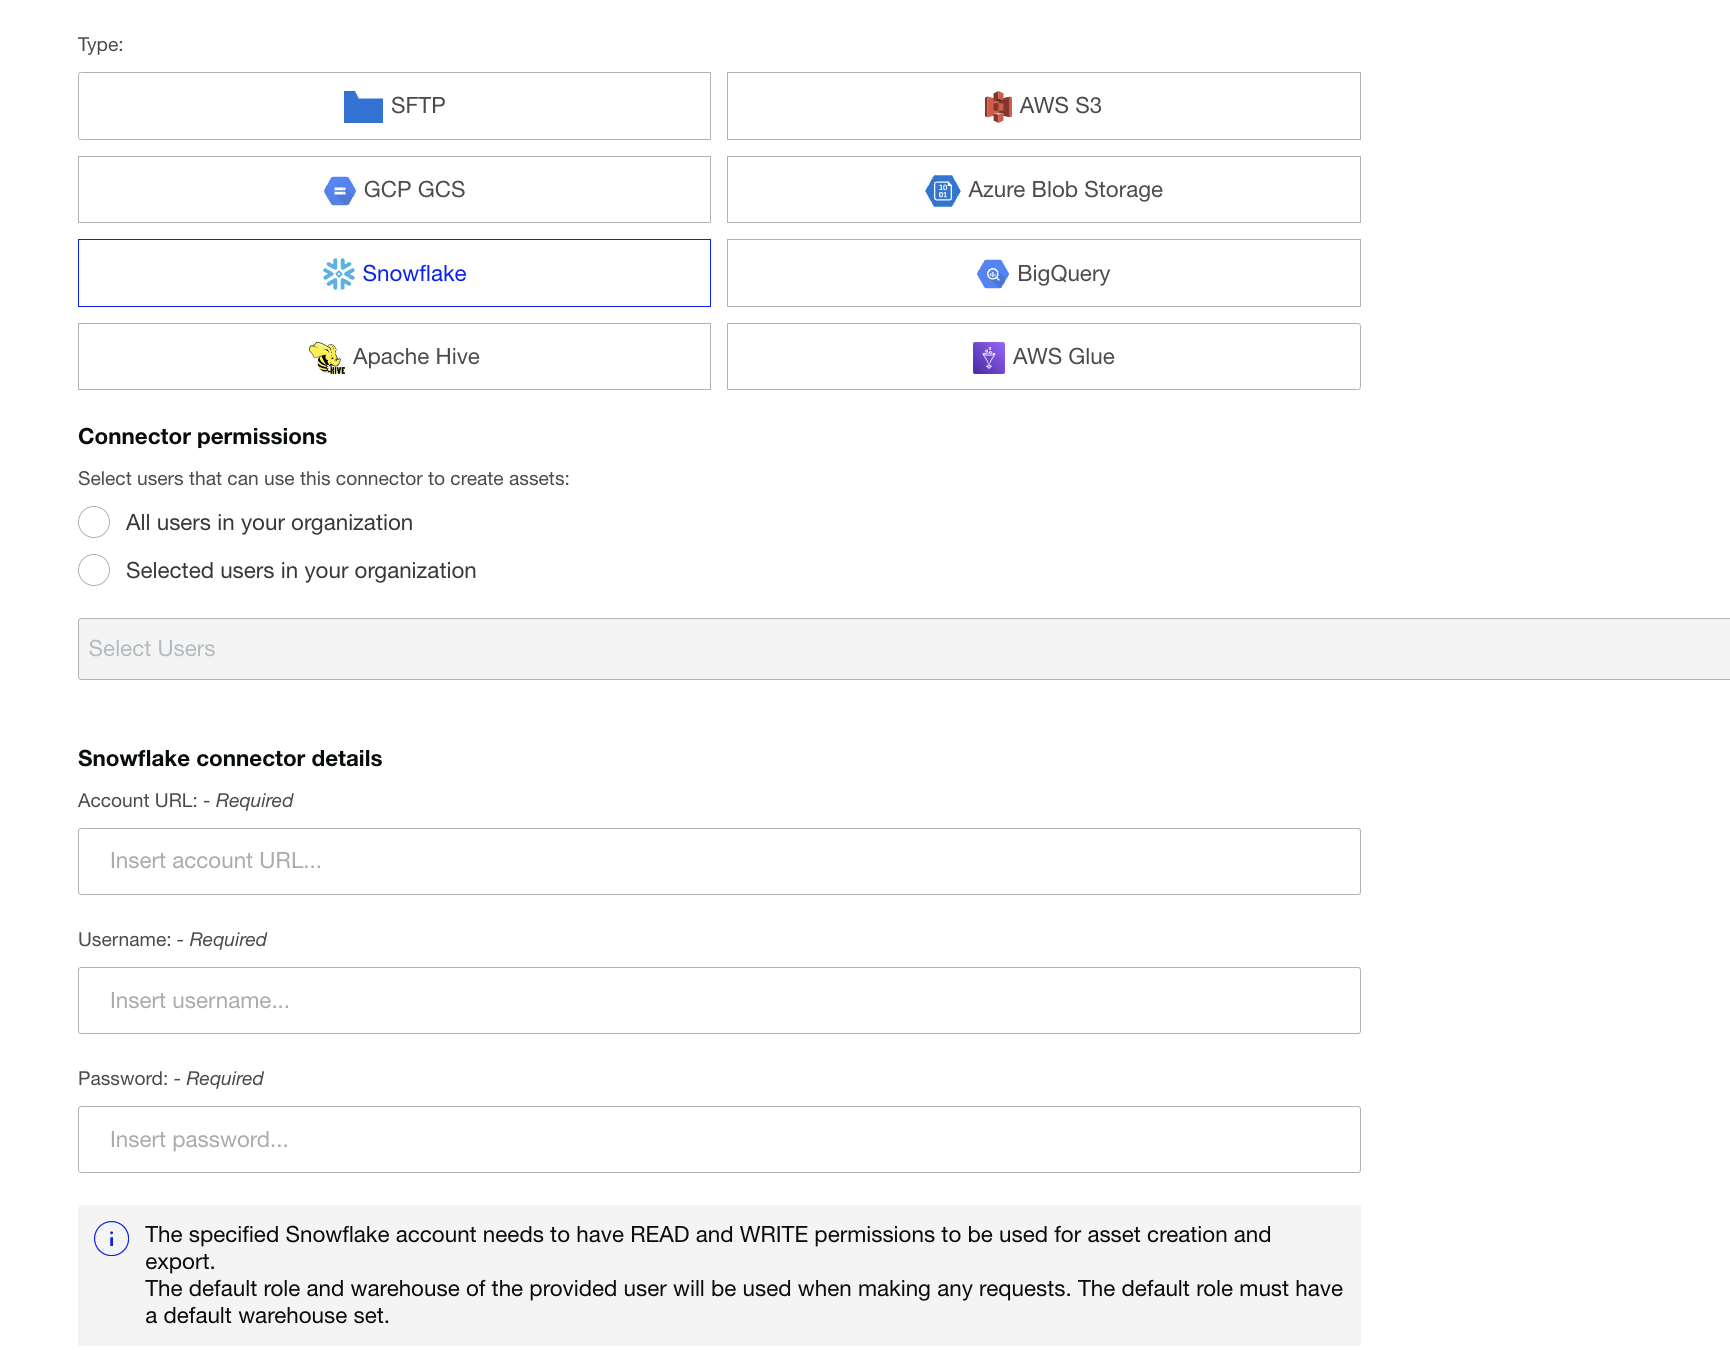Viewport: 1730px width, 1370px height.
Task: Click the SFTP folder icon
Action: (x=363, y=106)
